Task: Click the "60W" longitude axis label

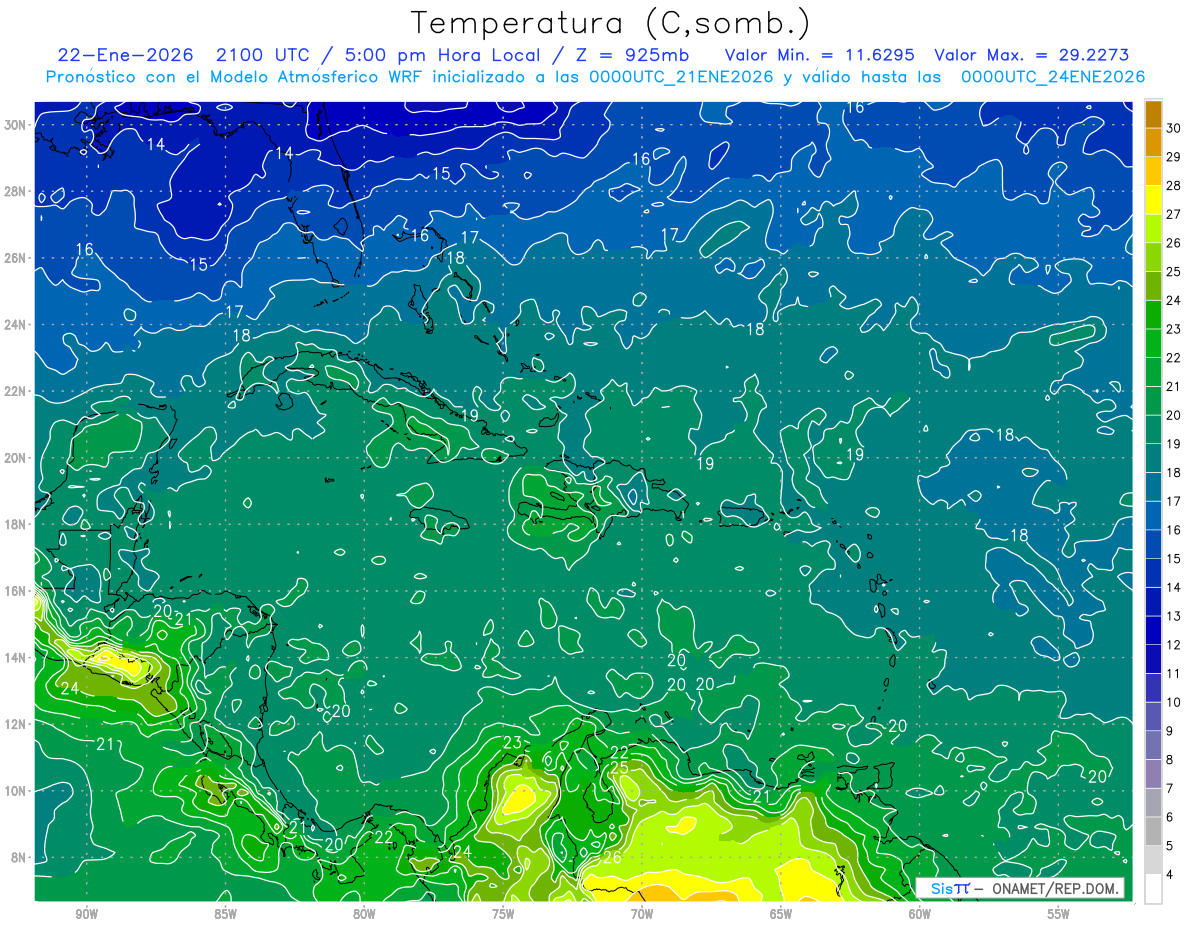Action: pos(920,914)
